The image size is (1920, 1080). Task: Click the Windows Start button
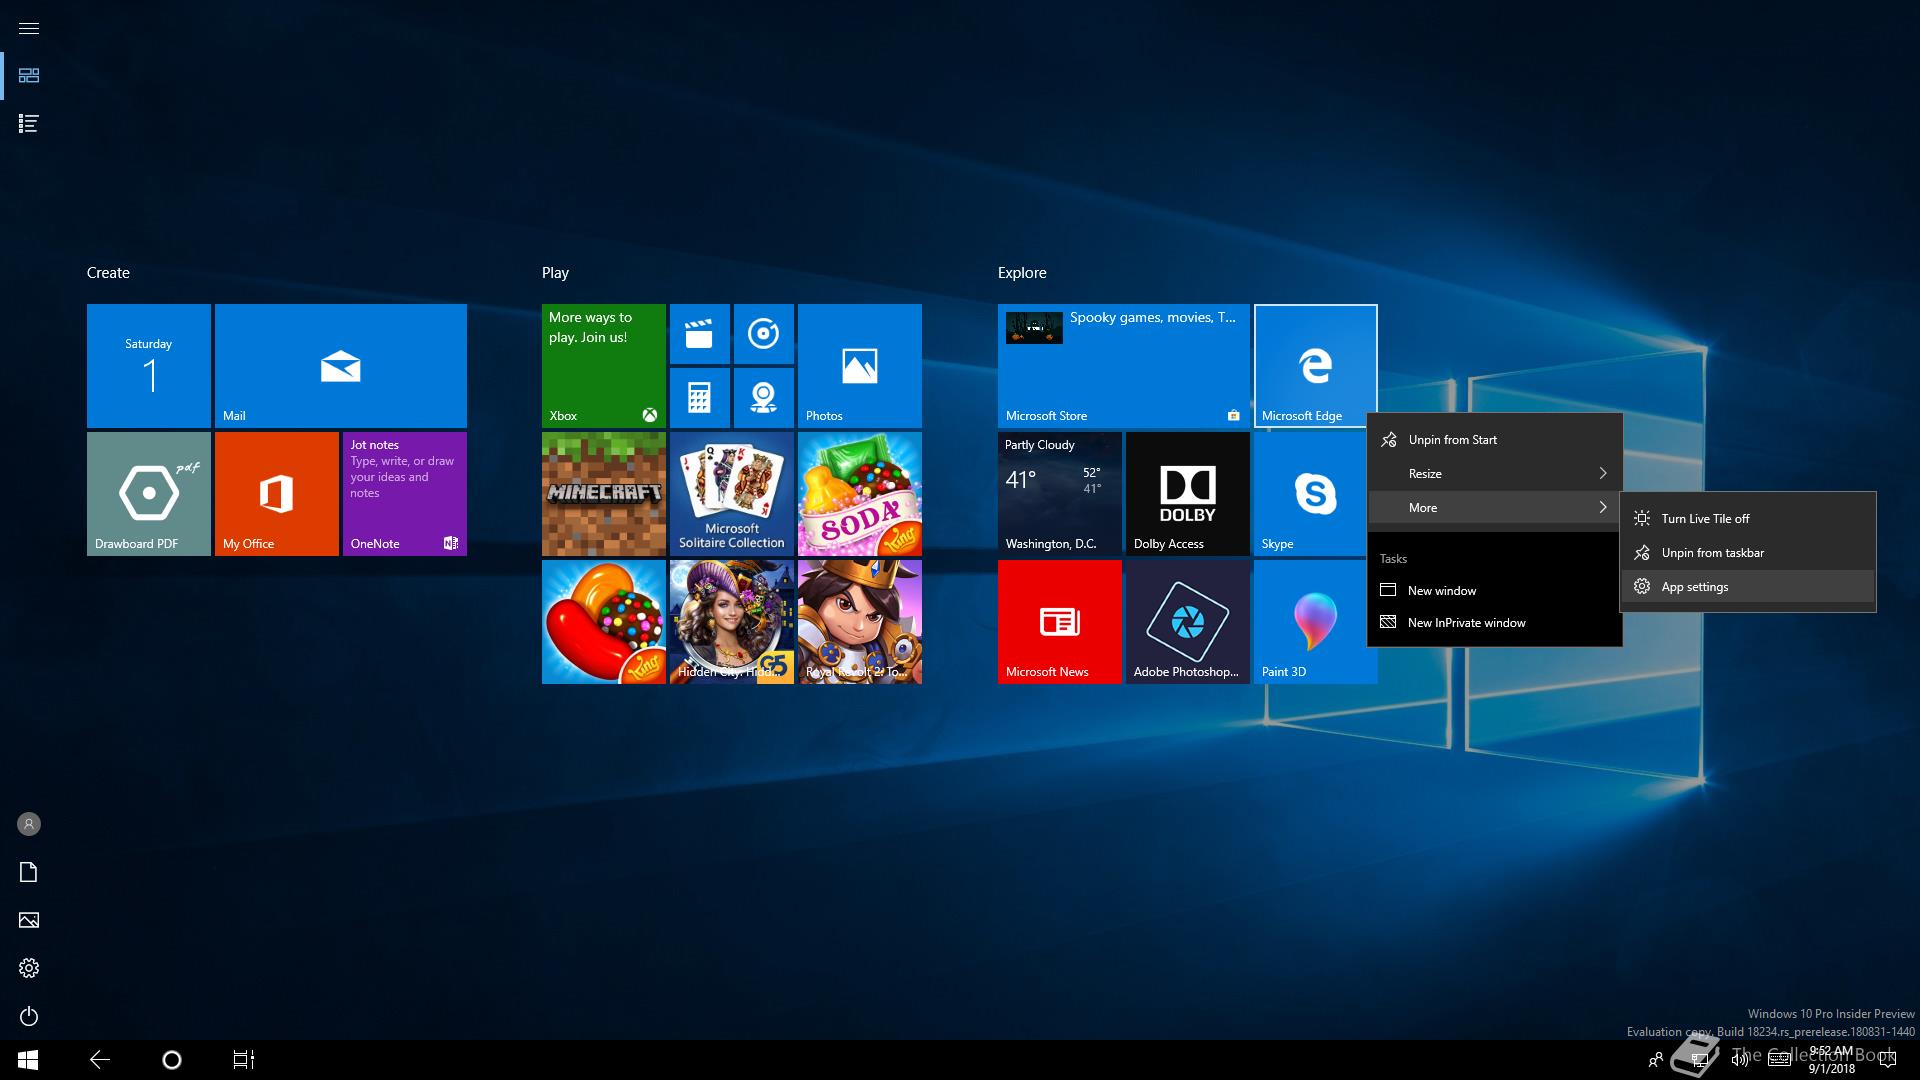pos(28,1060)
